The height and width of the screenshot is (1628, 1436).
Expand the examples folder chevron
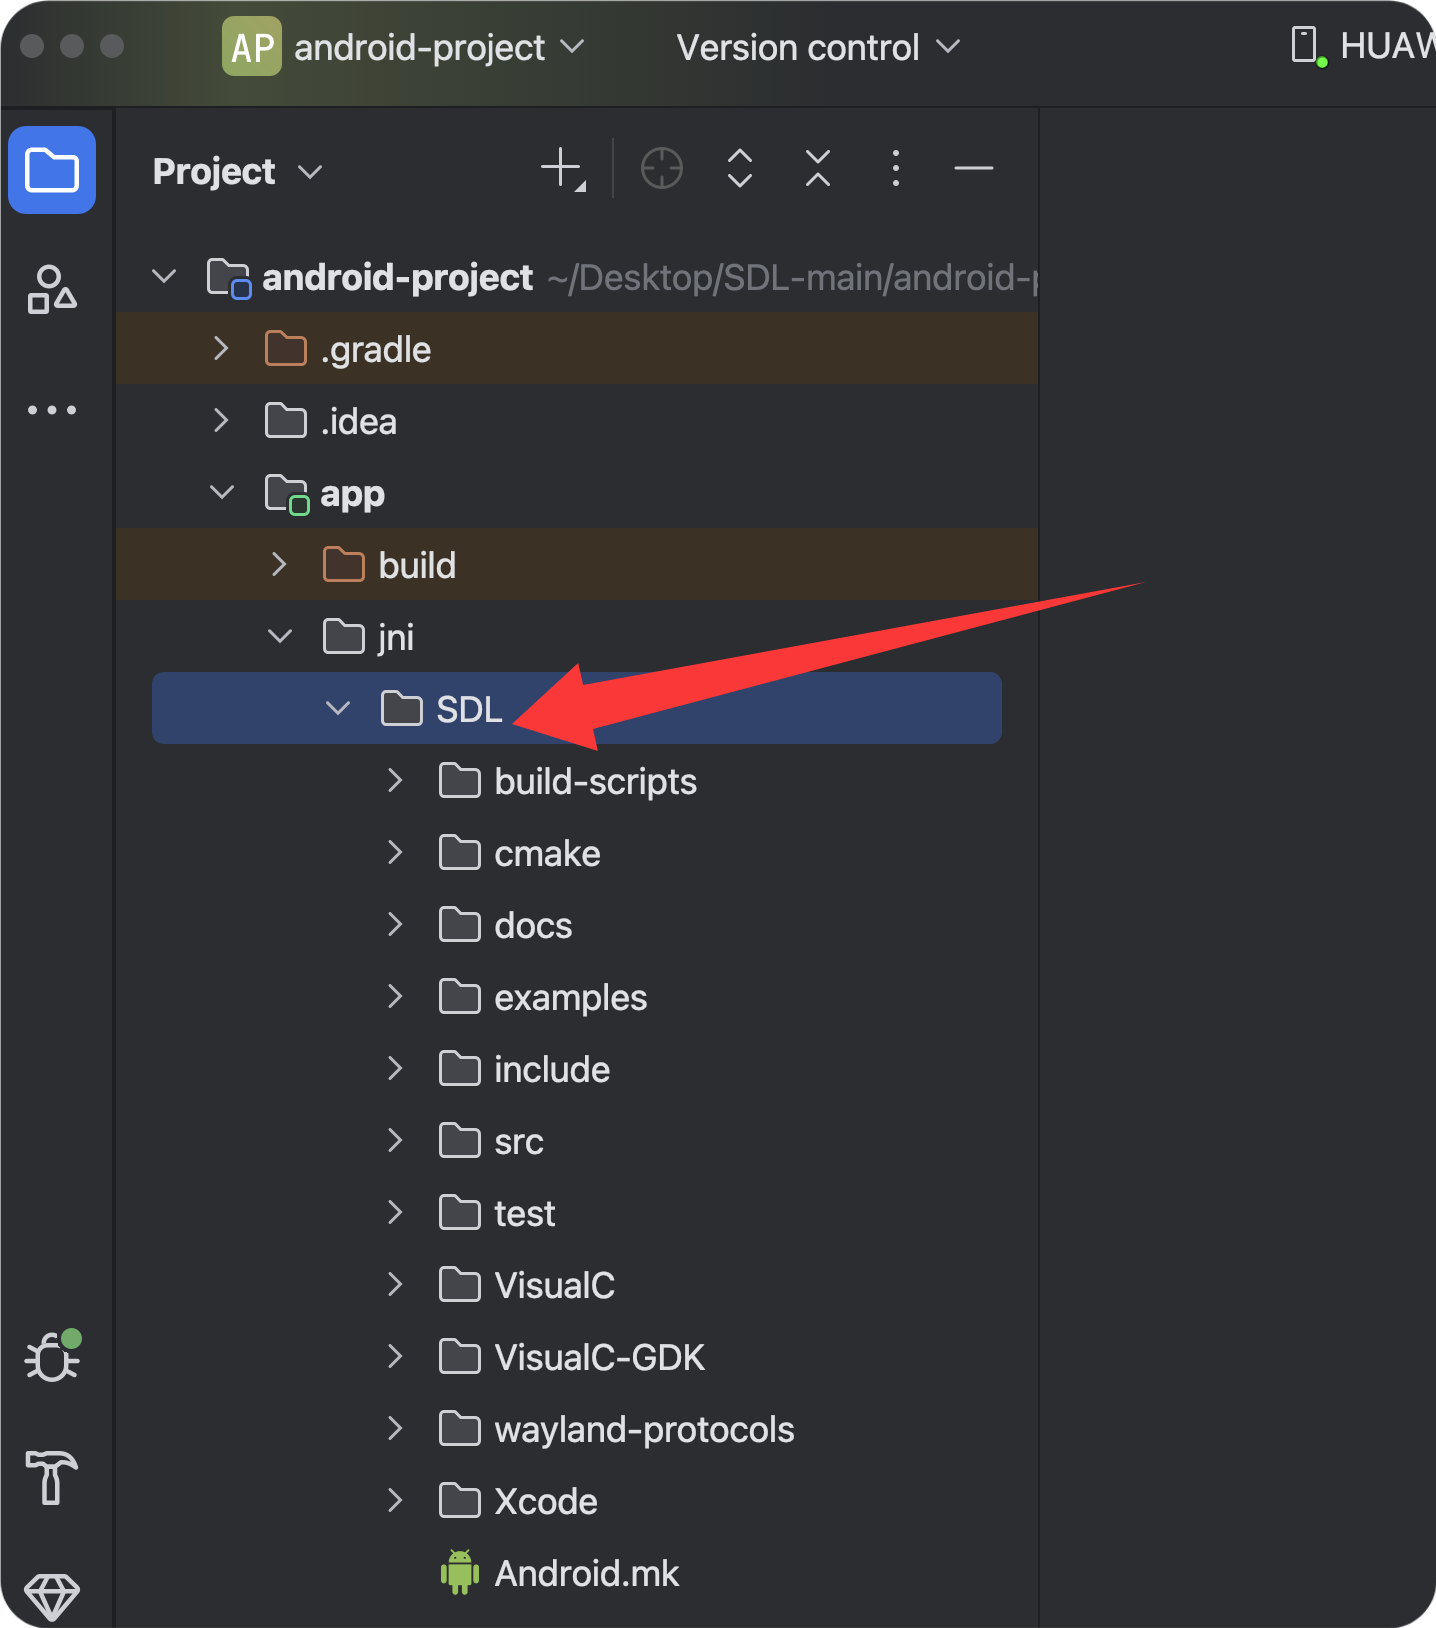[396, 997]
